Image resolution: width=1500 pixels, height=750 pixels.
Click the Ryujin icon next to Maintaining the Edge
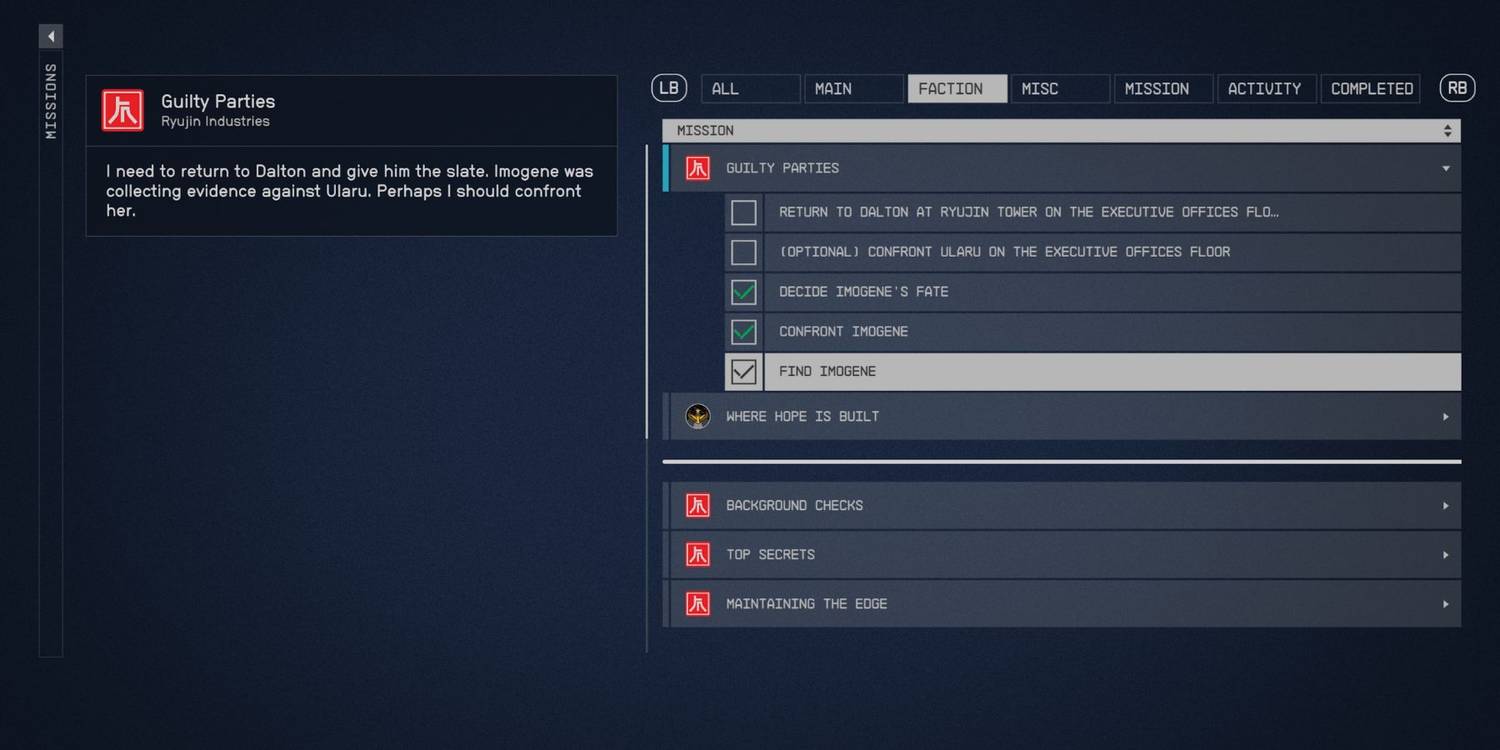click(x=697, y=604)
